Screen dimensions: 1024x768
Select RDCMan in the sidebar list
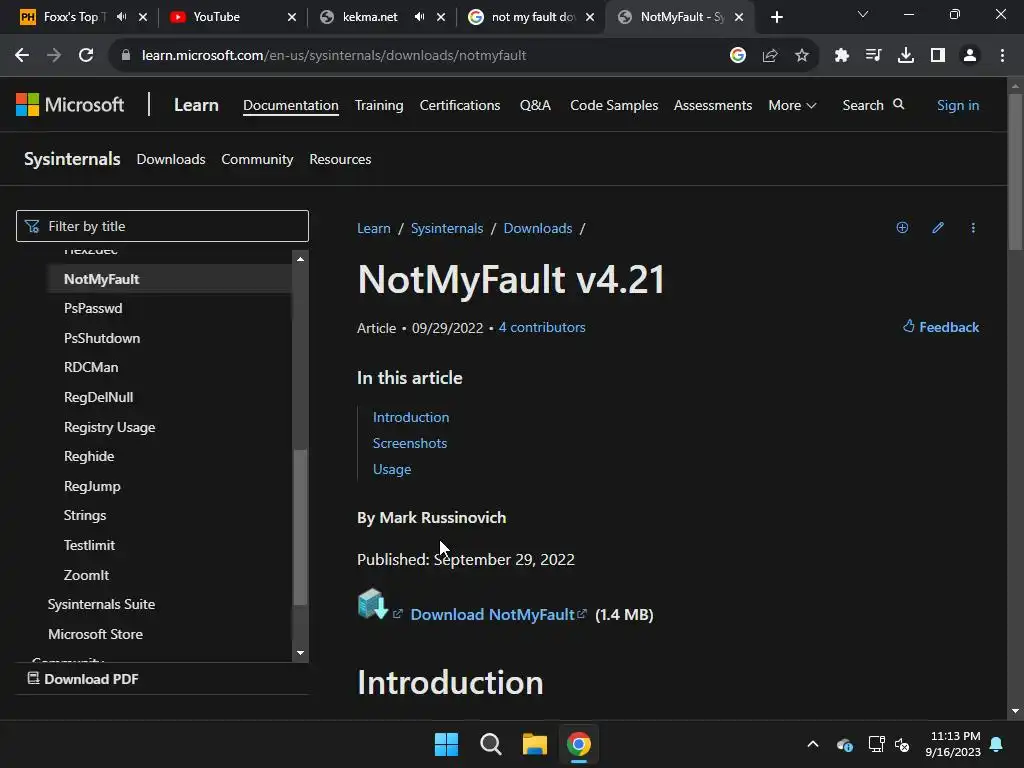[91, 367]
